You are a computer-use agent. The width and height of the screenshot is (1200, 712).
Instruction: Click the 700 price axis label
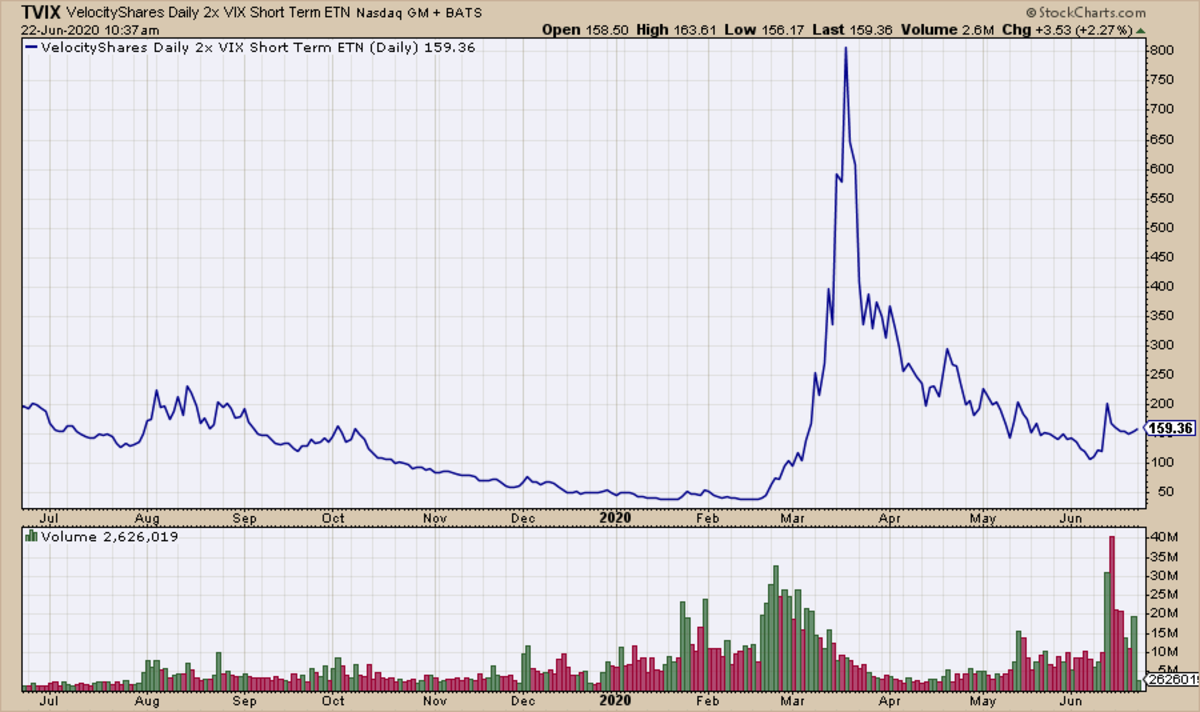[1160, 110]
